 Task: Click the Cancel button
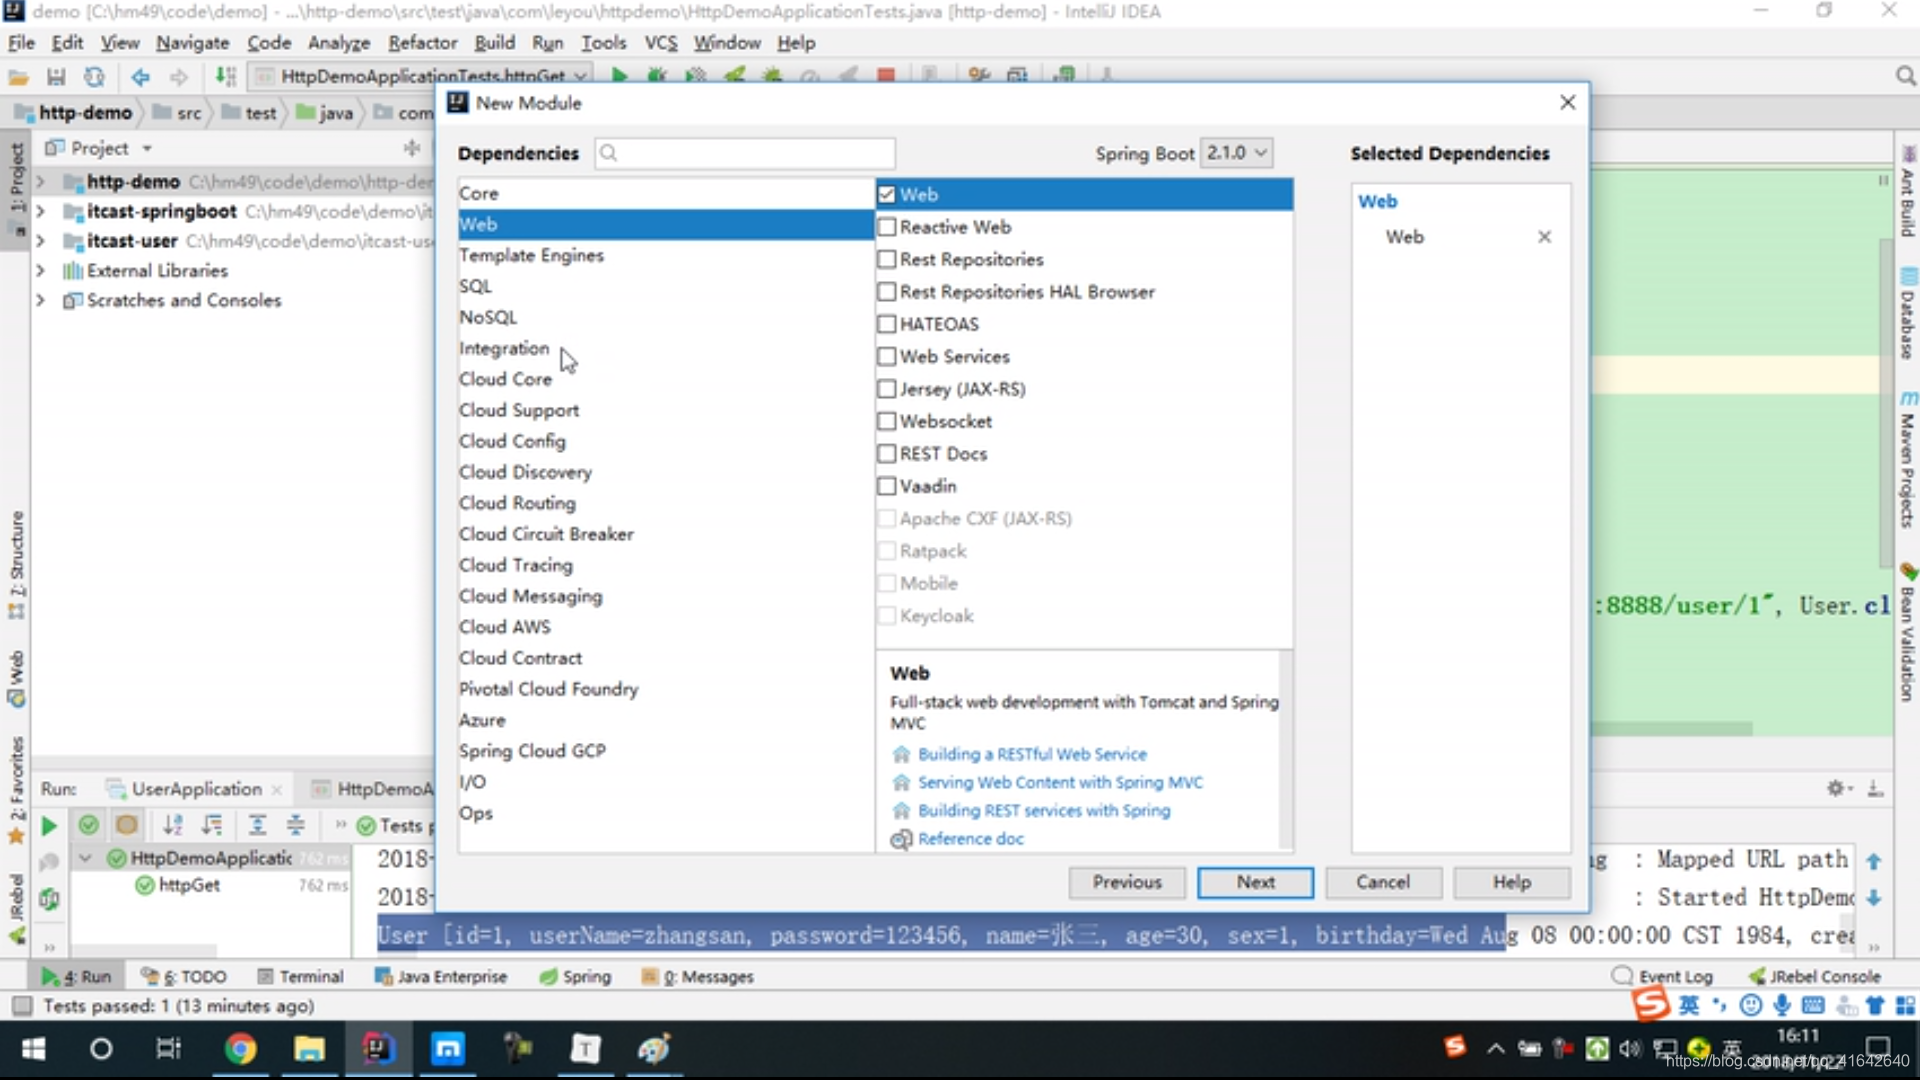(x=1383, y=882)
